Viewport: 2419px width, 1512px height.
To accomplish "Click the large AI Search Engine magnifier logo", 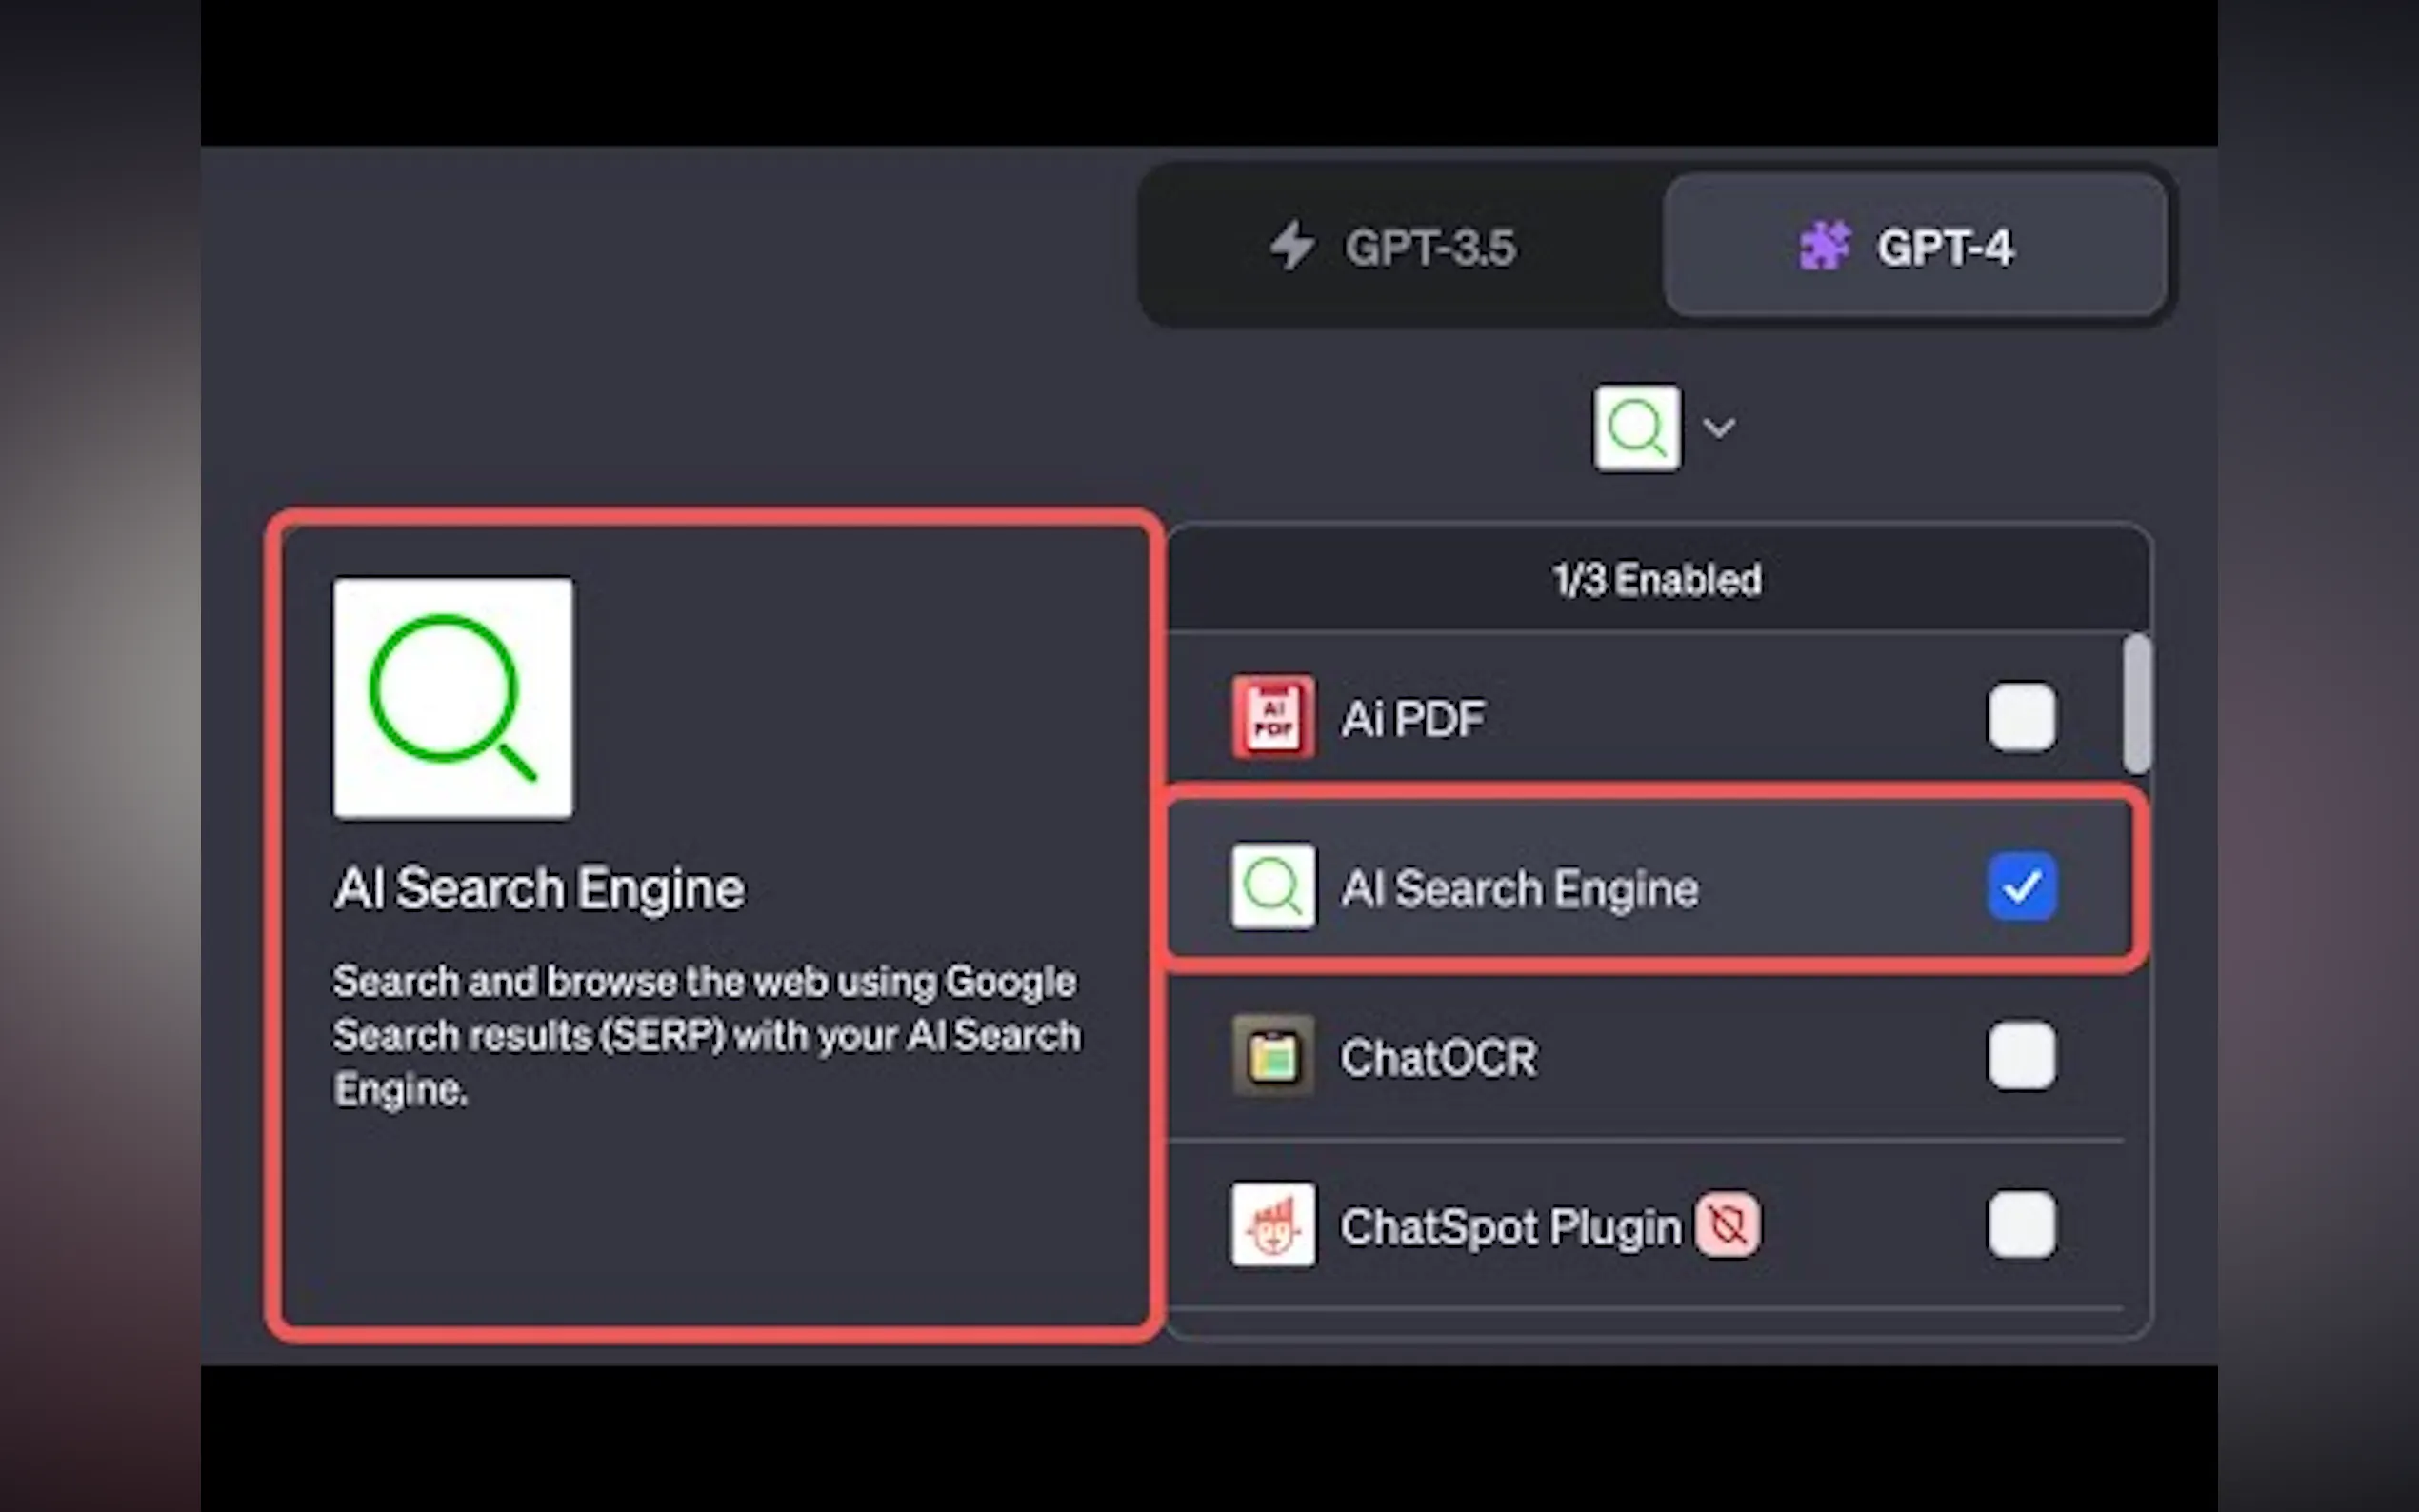I will [453, 697].
